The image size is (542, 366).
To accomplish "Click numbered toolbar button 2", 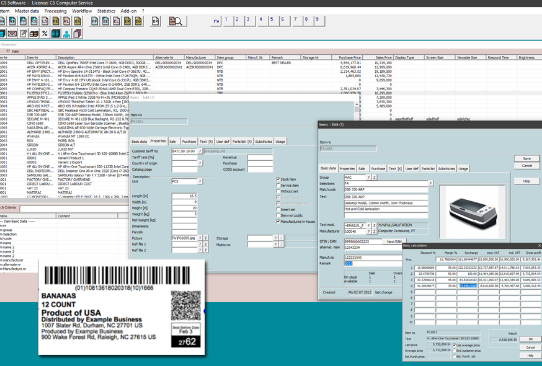I will point(238,21).
